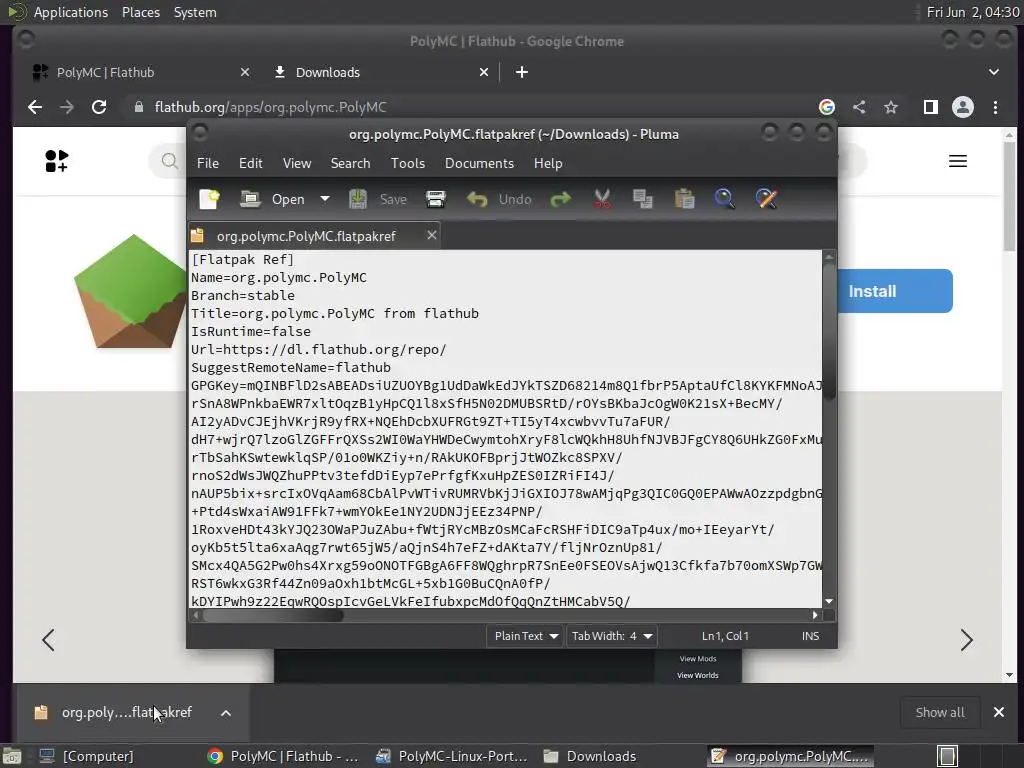
Task: Click the Pluma vertical scrollbar handle
Action: 829,330
